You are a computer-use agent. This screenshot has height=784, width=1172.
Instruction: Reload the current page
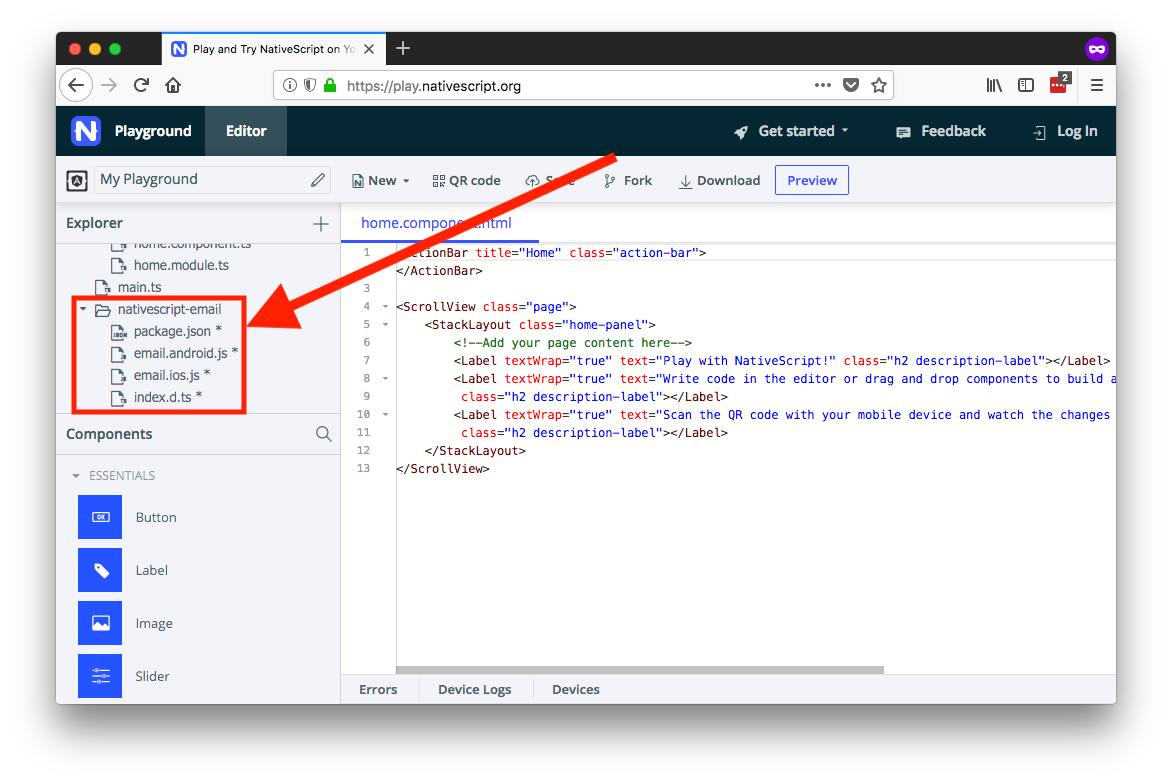pyautogui.click(x=141, y=85)
